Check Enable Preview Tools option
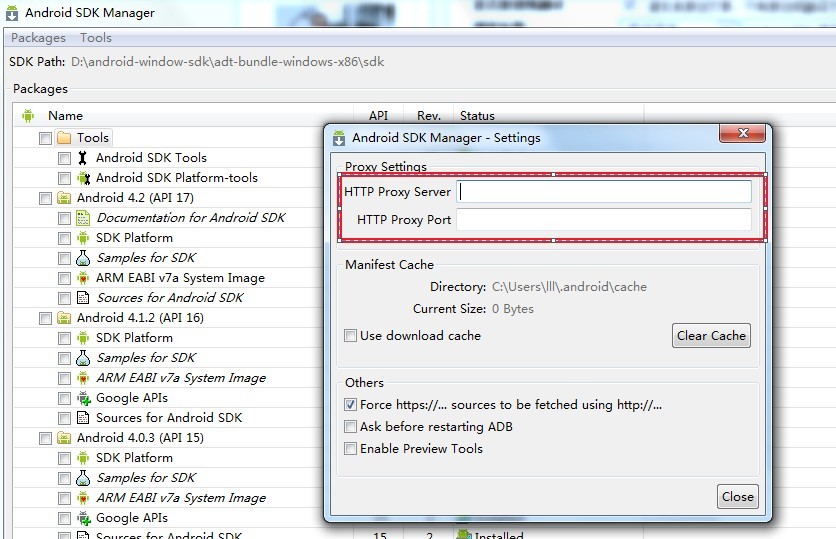This screenshot has height=539, width=836. 350,448
